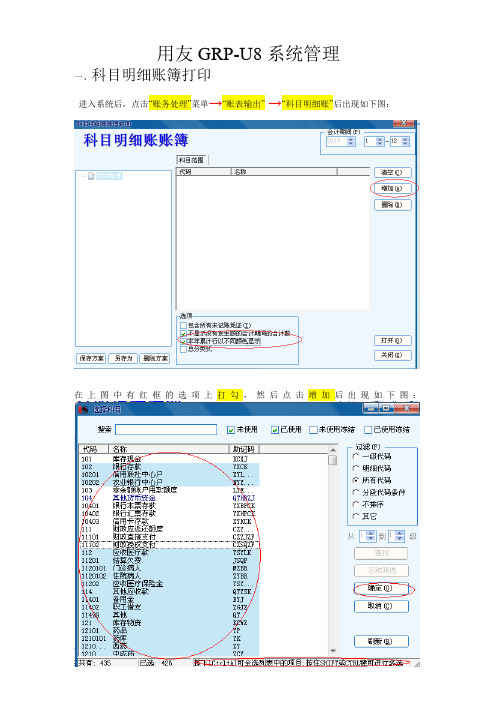The width and height of the screenshot is (496, 702).
Task: Click the 代码 column header in 选择科目 list
Action: click(x=93, y=449)
